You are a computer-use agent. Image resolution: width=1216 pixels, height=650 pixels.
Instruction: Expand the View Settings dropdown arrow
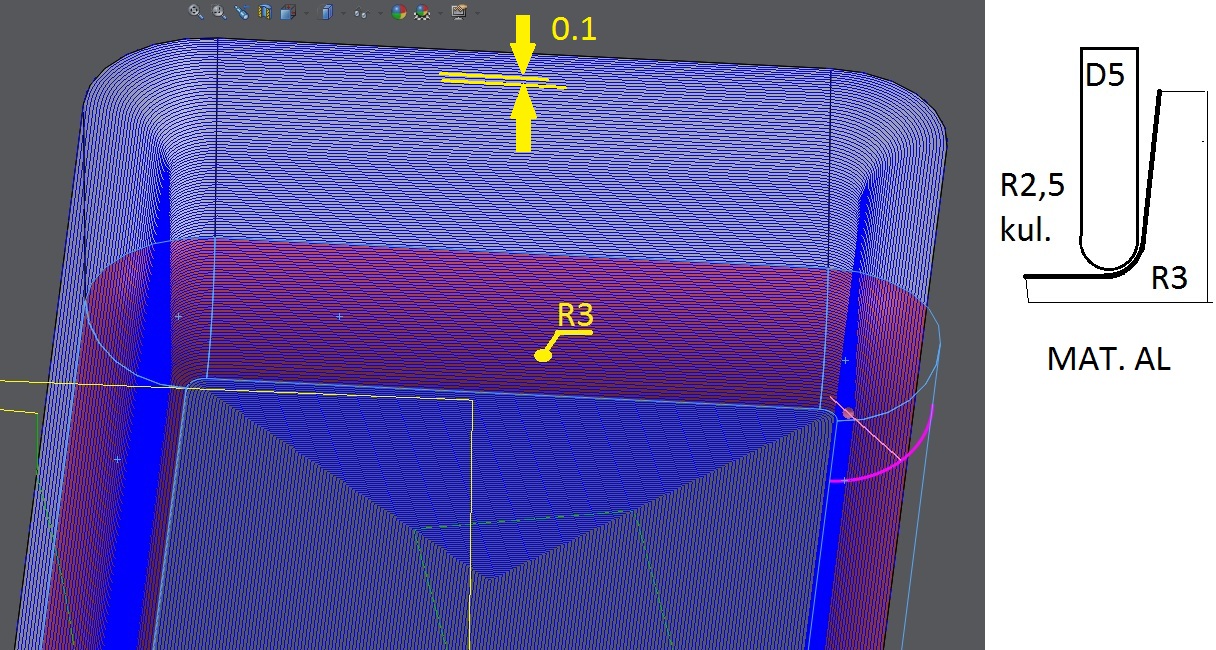476,13
